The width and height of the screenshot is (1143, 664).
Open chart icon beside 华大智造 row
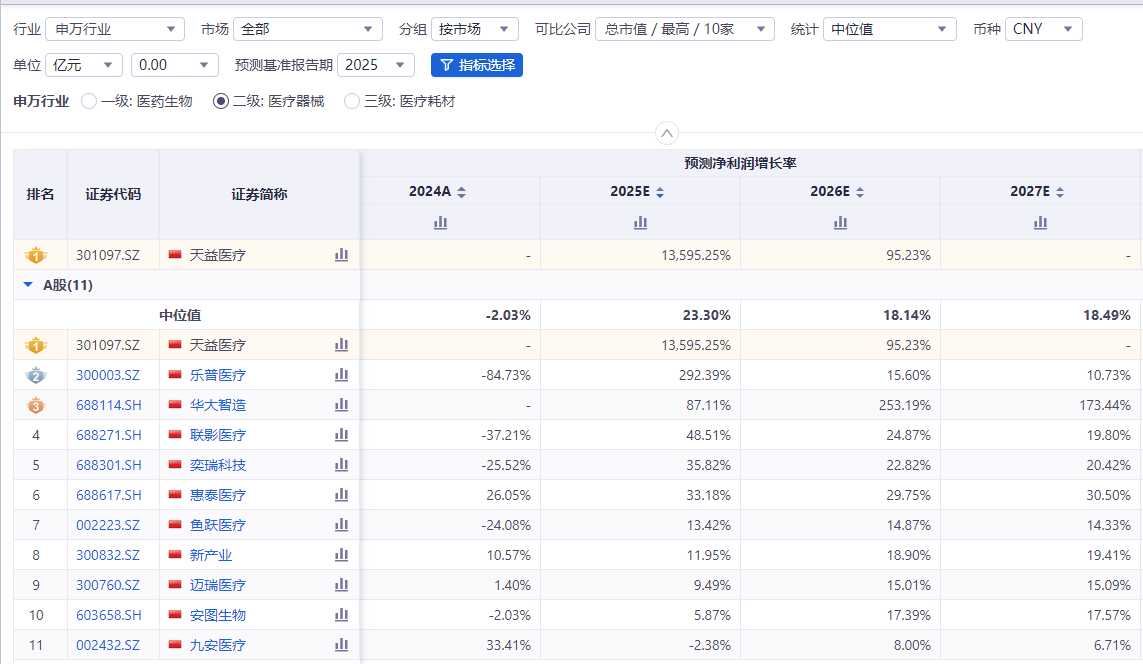(341, 405)
